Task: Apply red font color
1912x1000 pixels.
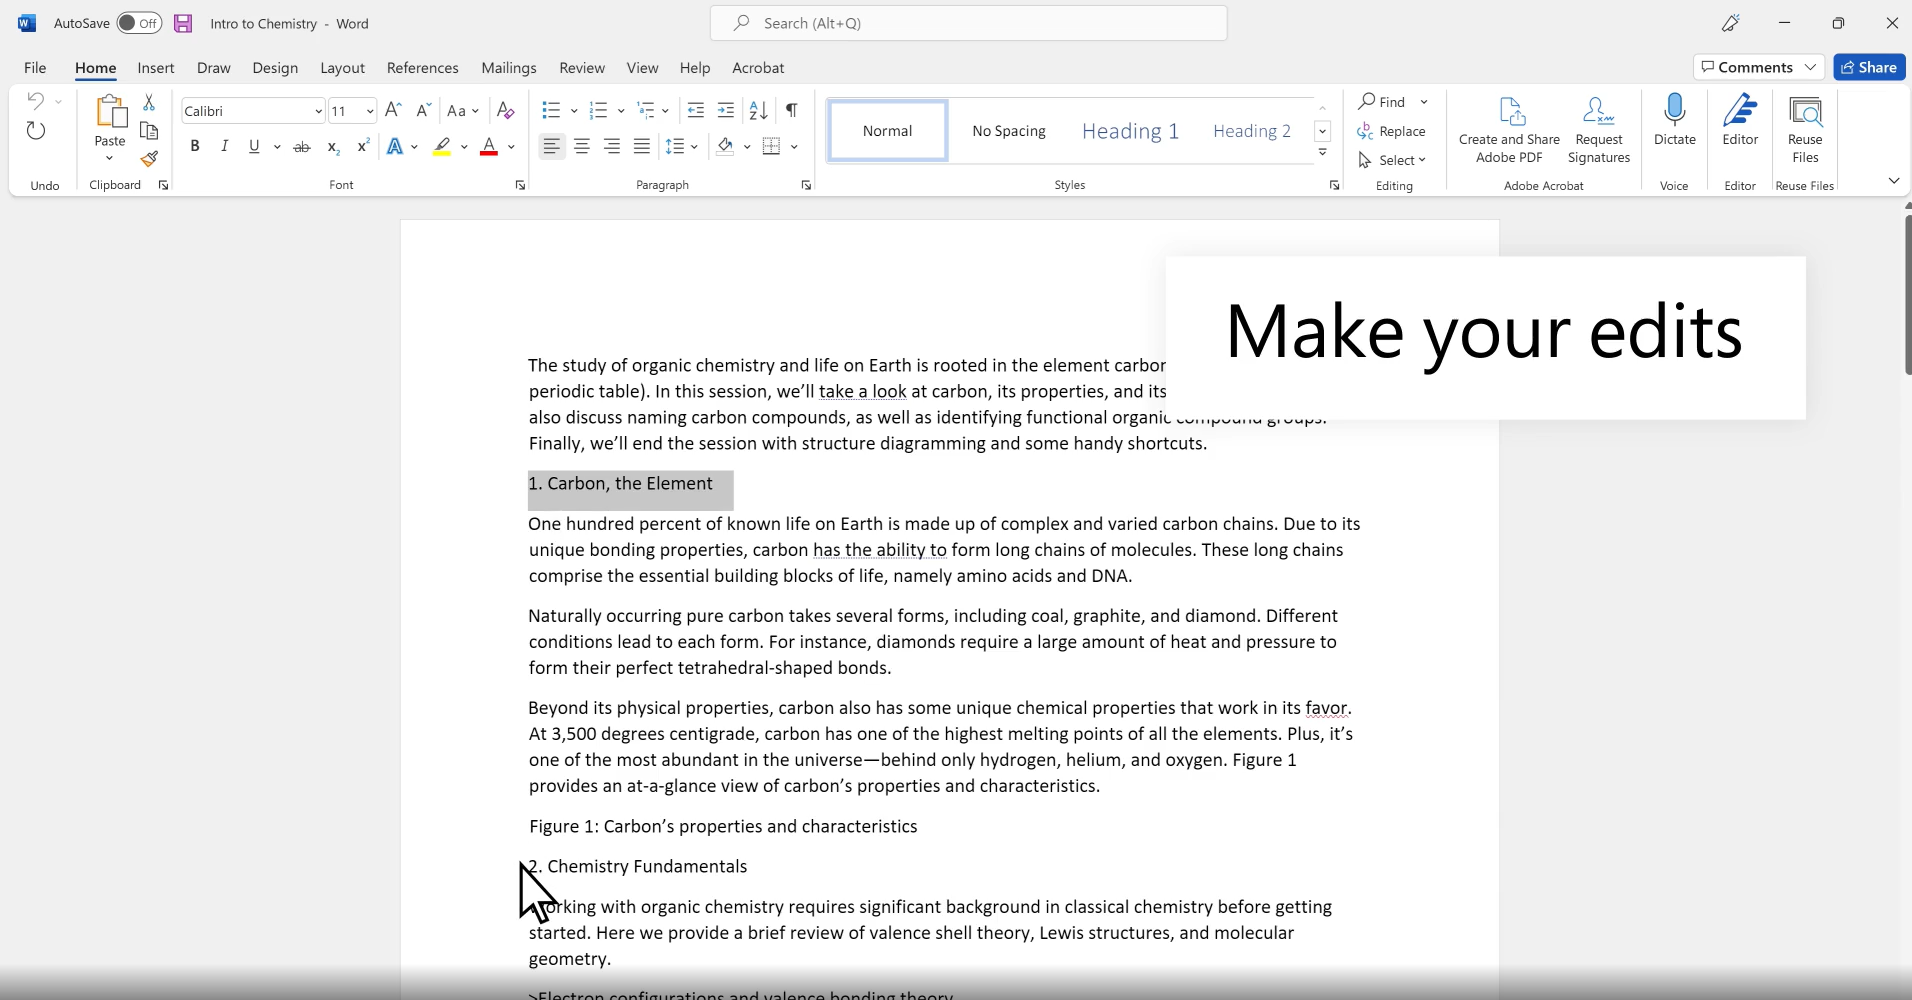Action: (489, 147)
